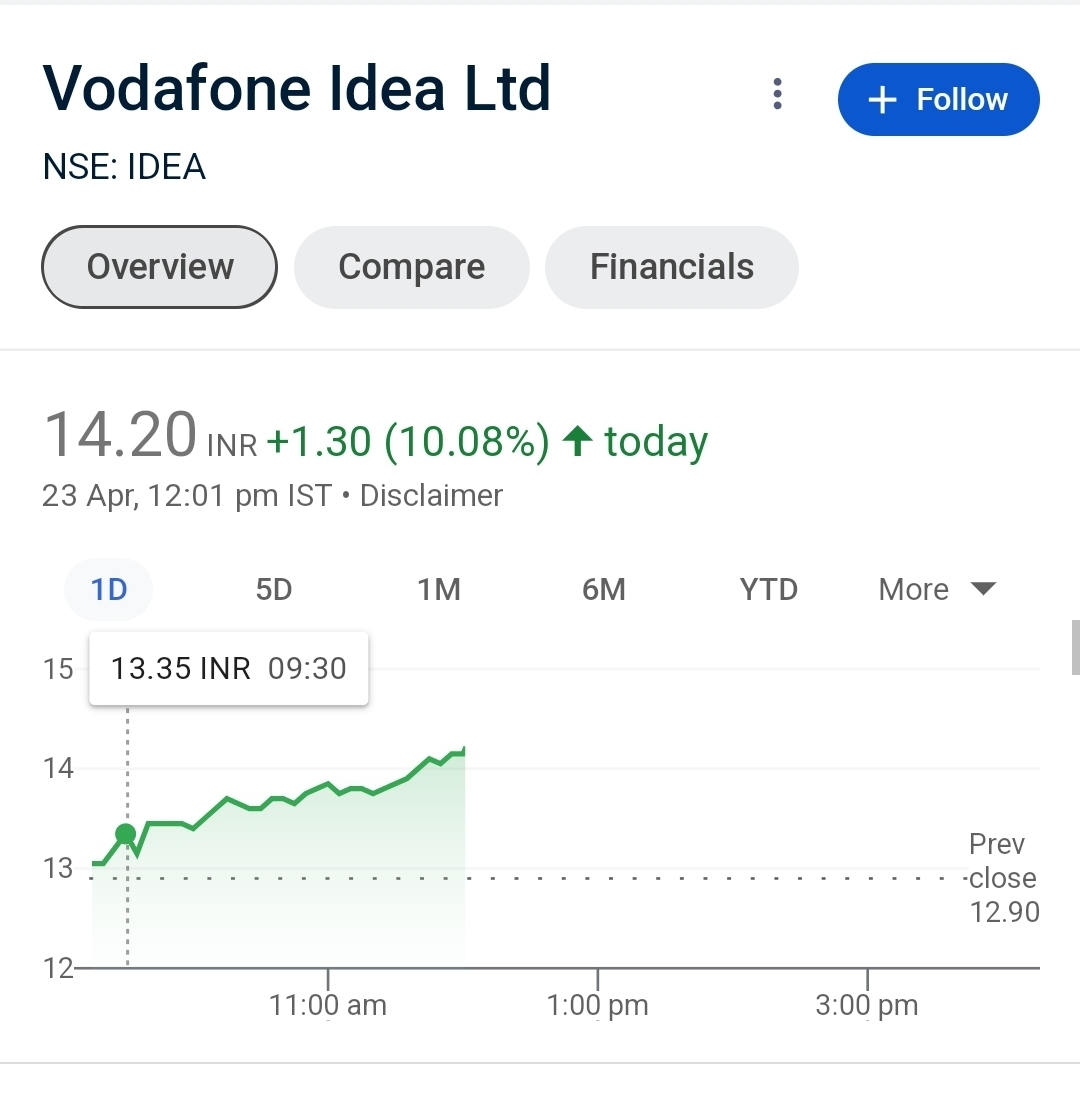Screen dimensions: 1080x1098
Task: Click the 11:00 am axis label
Action: click(x=328, y=1005)
